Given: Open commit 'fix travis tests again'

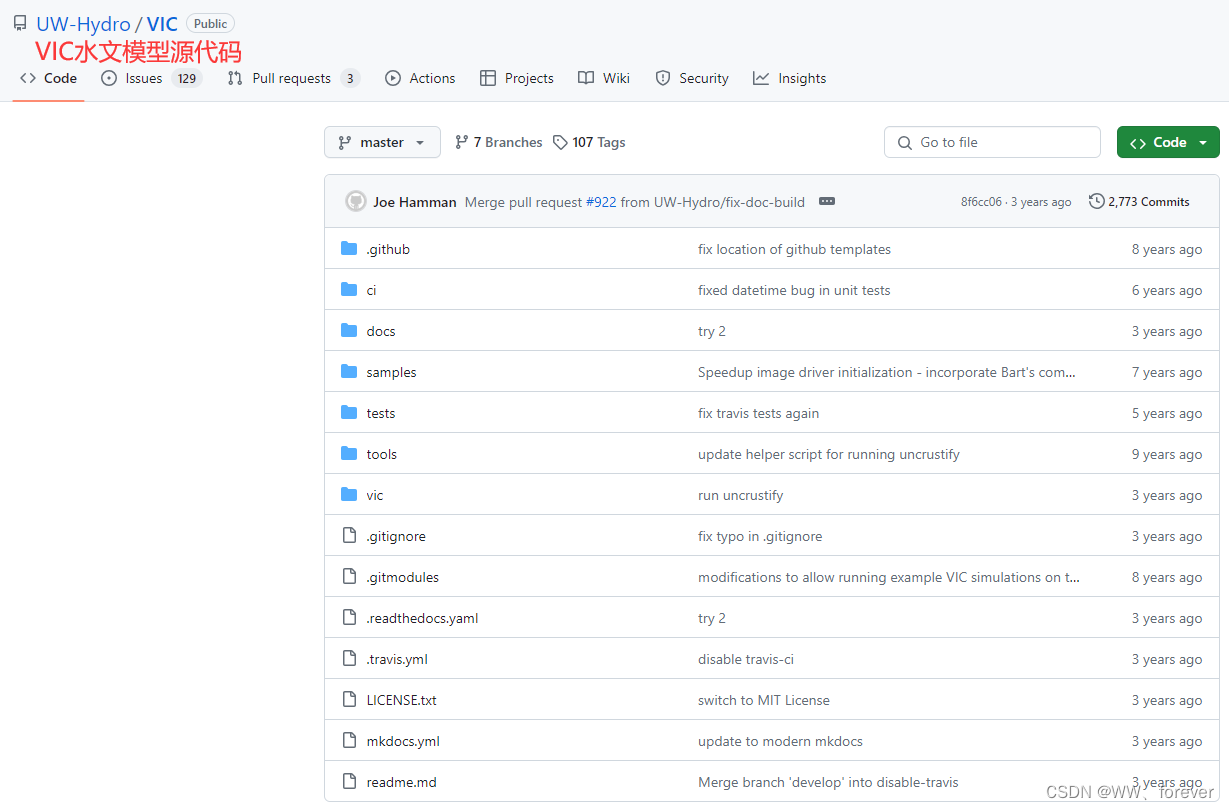Looking at the screenshot, I should (758, 413).
